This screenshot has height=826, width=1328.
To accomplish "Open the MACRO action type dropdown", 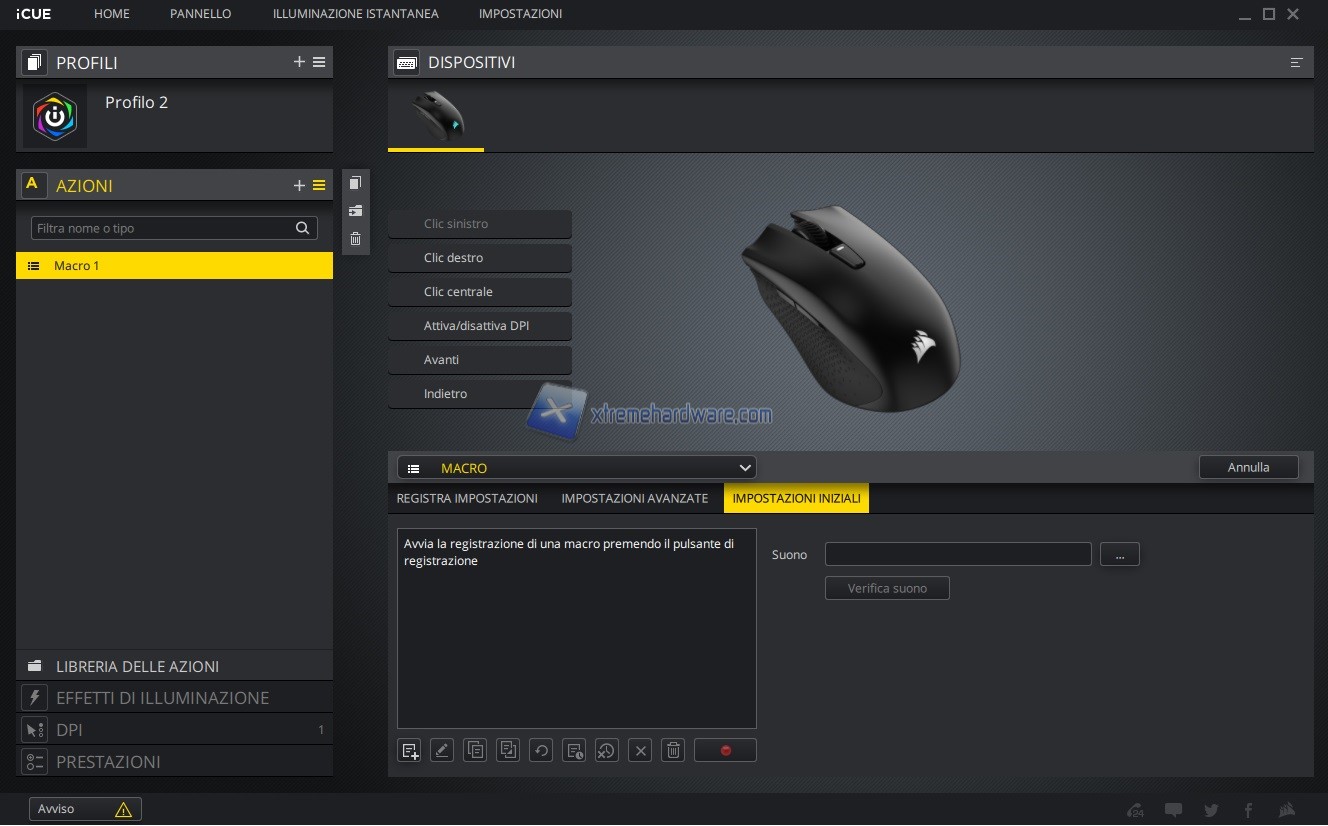I will (x=577, y=468).
